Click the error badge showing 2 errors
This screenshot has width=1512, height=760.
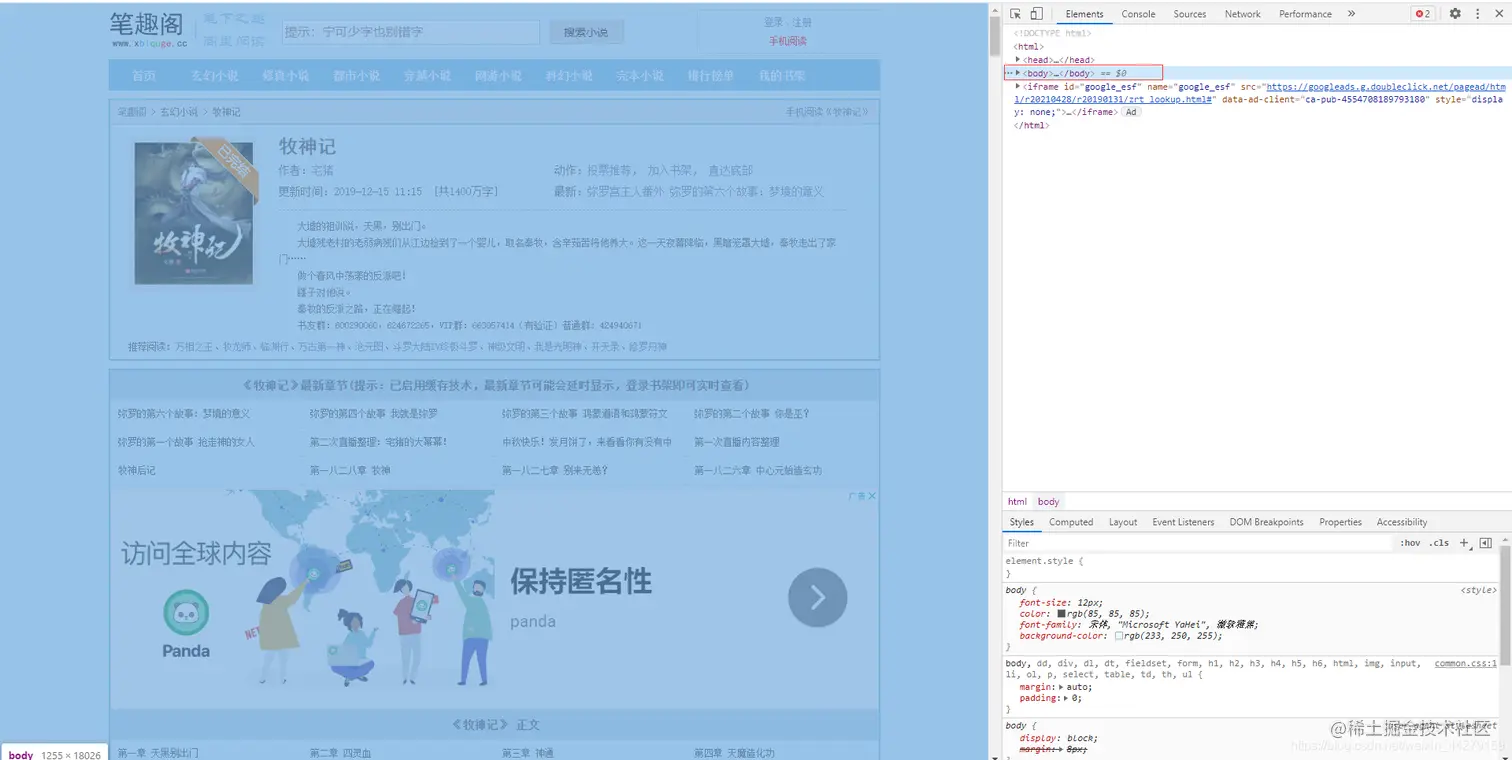point(1422,13)
